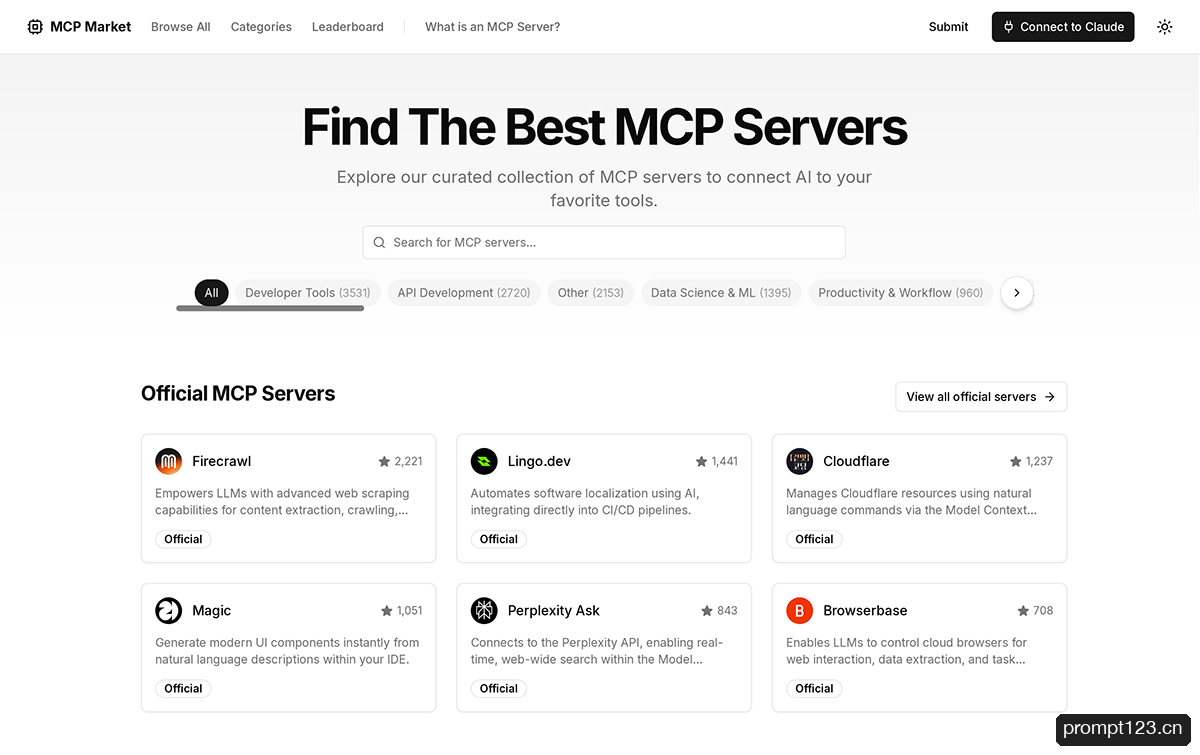Click Cloudflare's 1,237 star count
This screenshot has width=1200, height=755.
point(1039,462)
